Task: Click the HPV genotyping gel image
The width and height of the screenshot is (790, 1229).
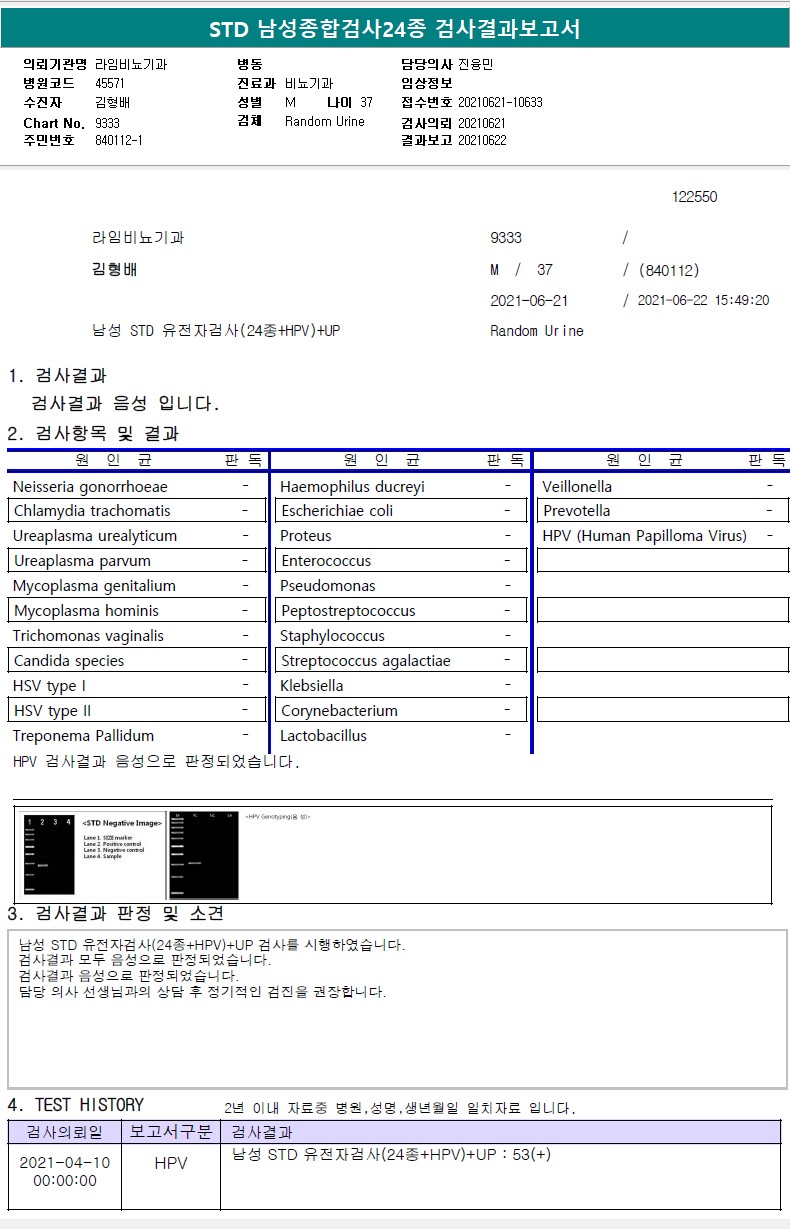Action: [x=204, y=855]
